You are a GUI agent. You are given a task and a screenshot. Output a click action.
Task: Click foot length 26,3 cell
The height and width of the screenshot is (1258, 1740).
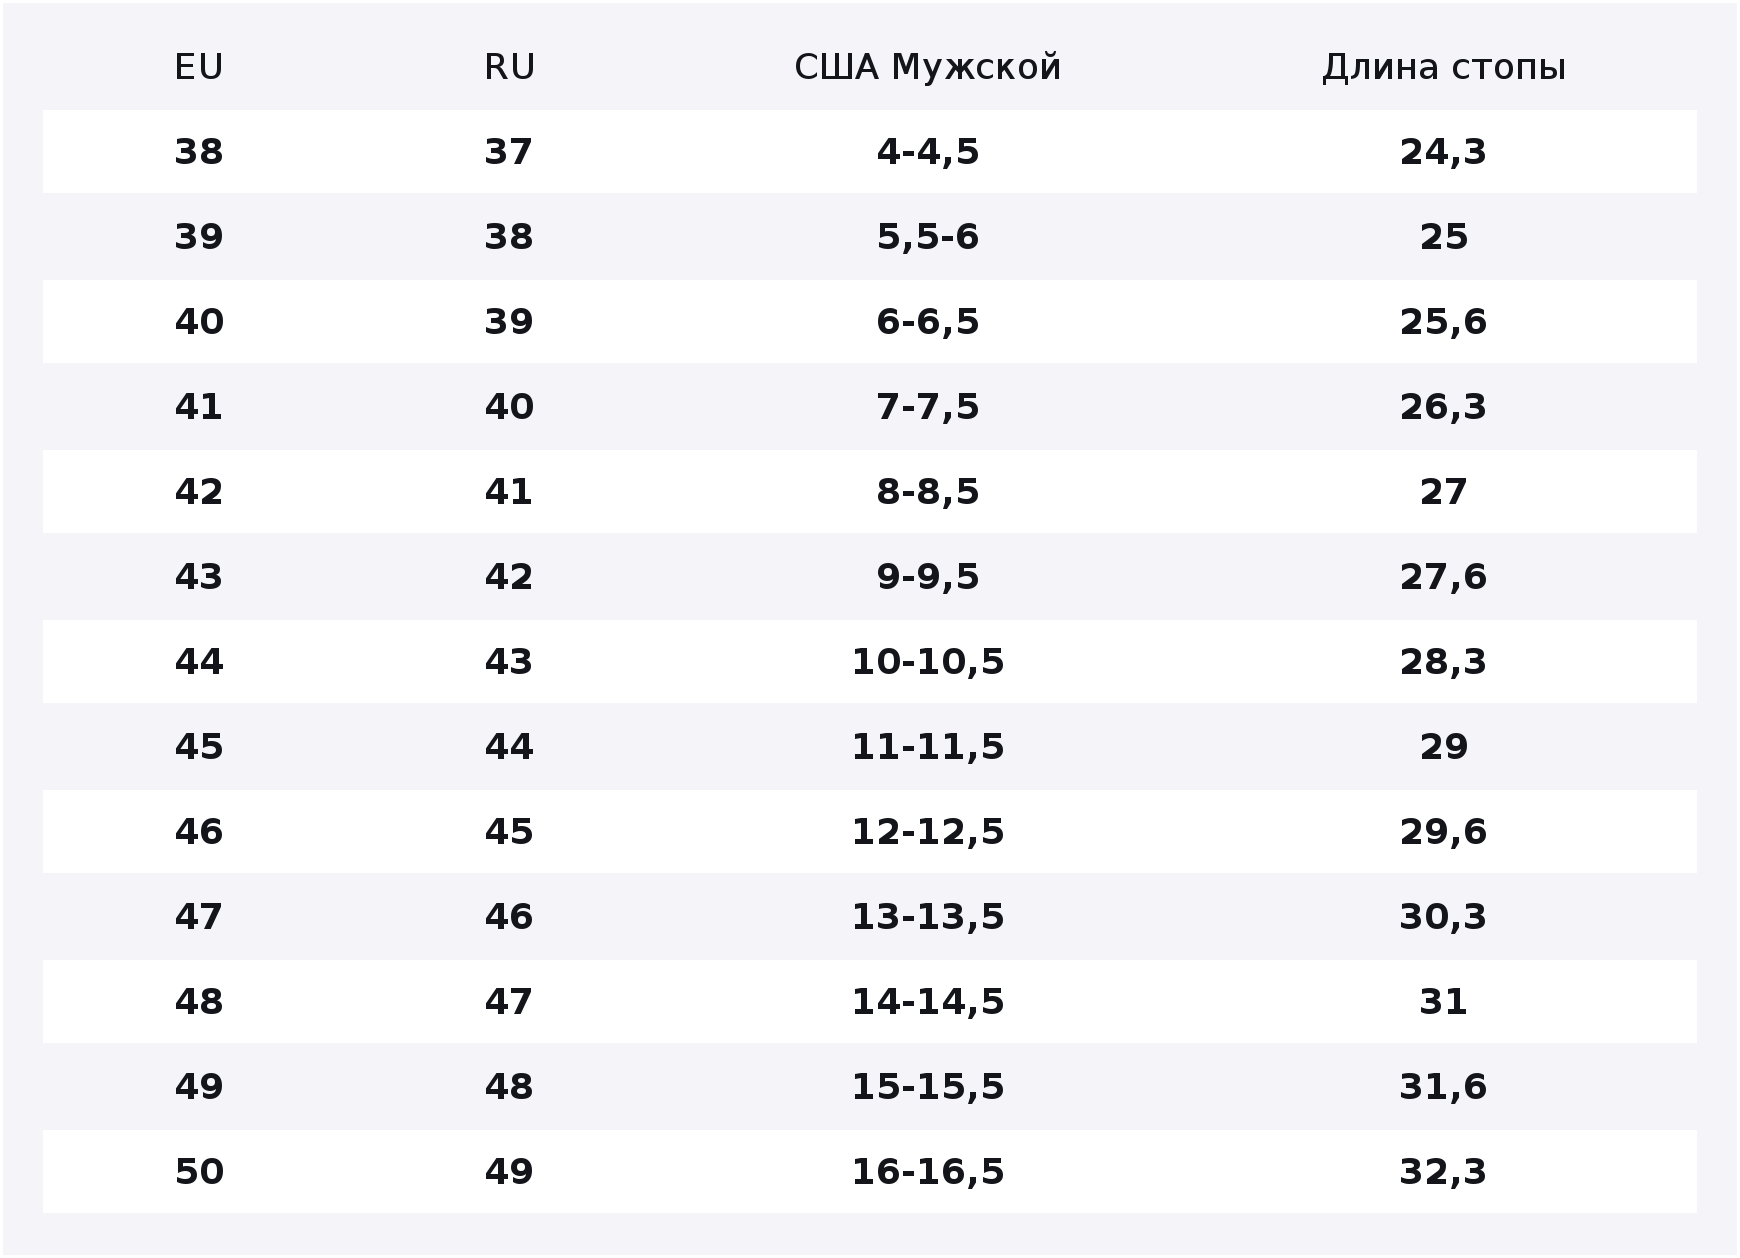[x=1443, y=407]
